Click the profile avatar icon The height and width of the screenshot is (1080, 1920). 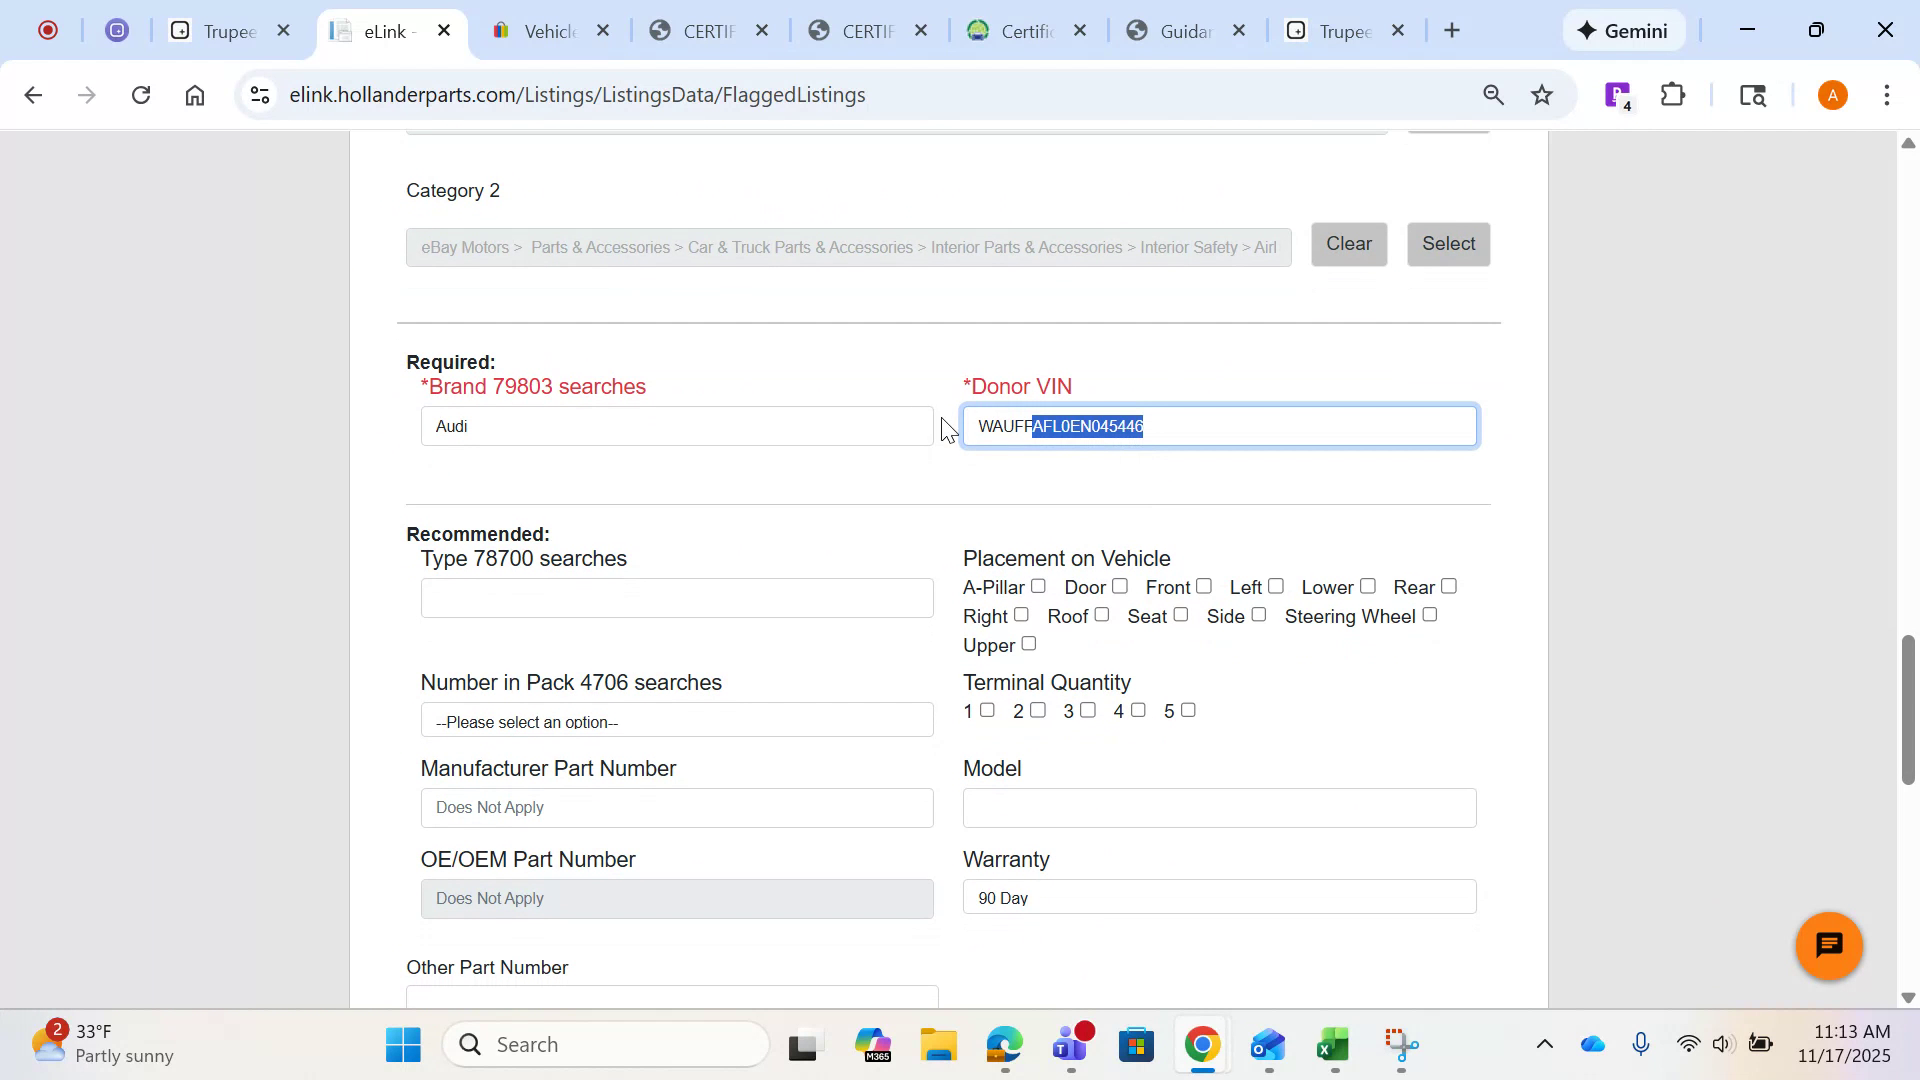click(1832, 94)
